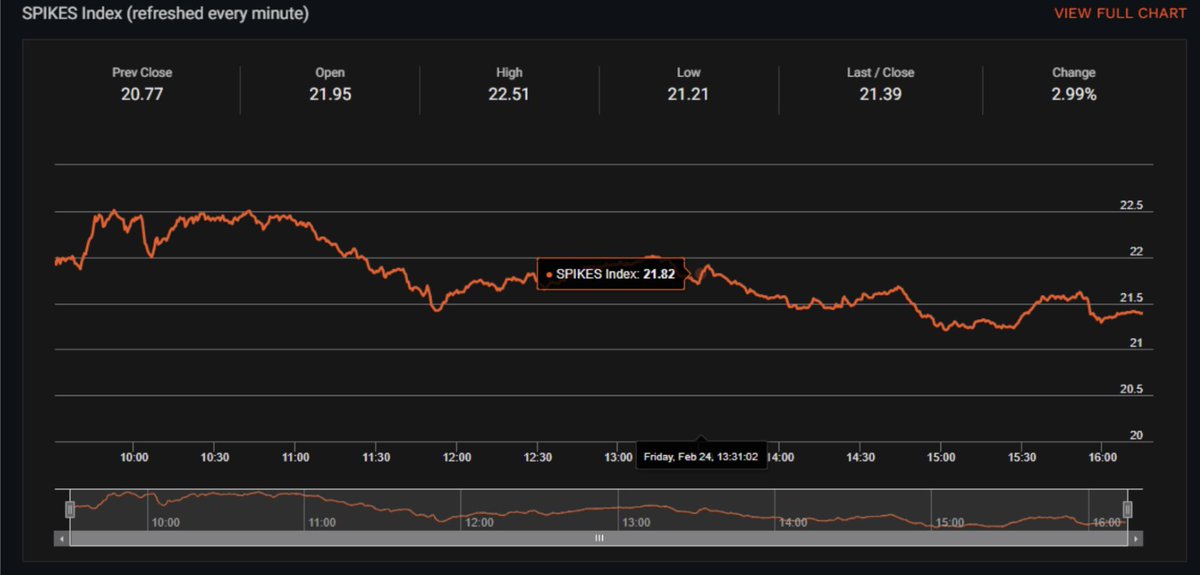Click the Friday, Feb 24 timestamp label
The width and height of the screenshot is (1200, 575).
pyautogui.click(x=700, y=456)
